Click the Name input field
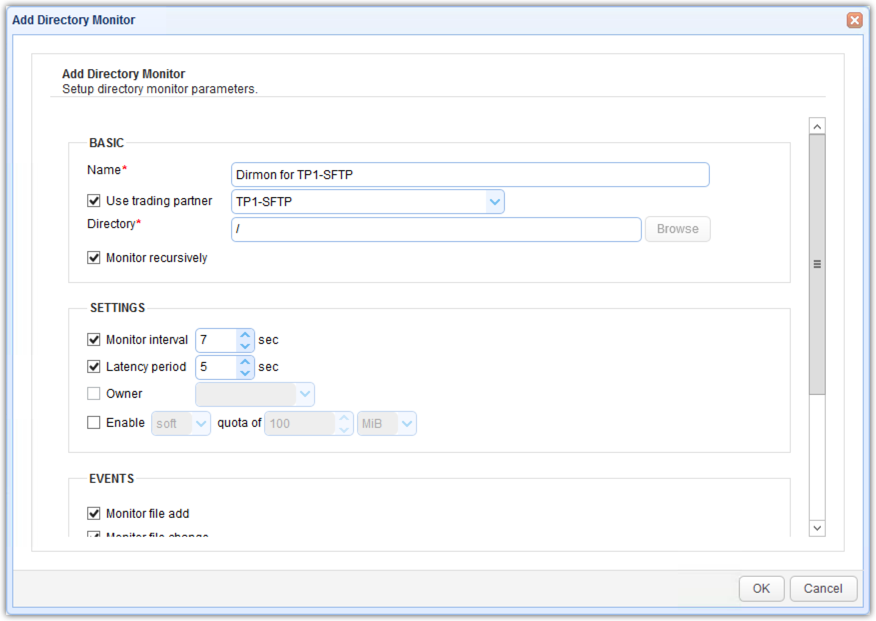Image resolution: width=876 pixels, height=621 pixels. coord(470,174)
